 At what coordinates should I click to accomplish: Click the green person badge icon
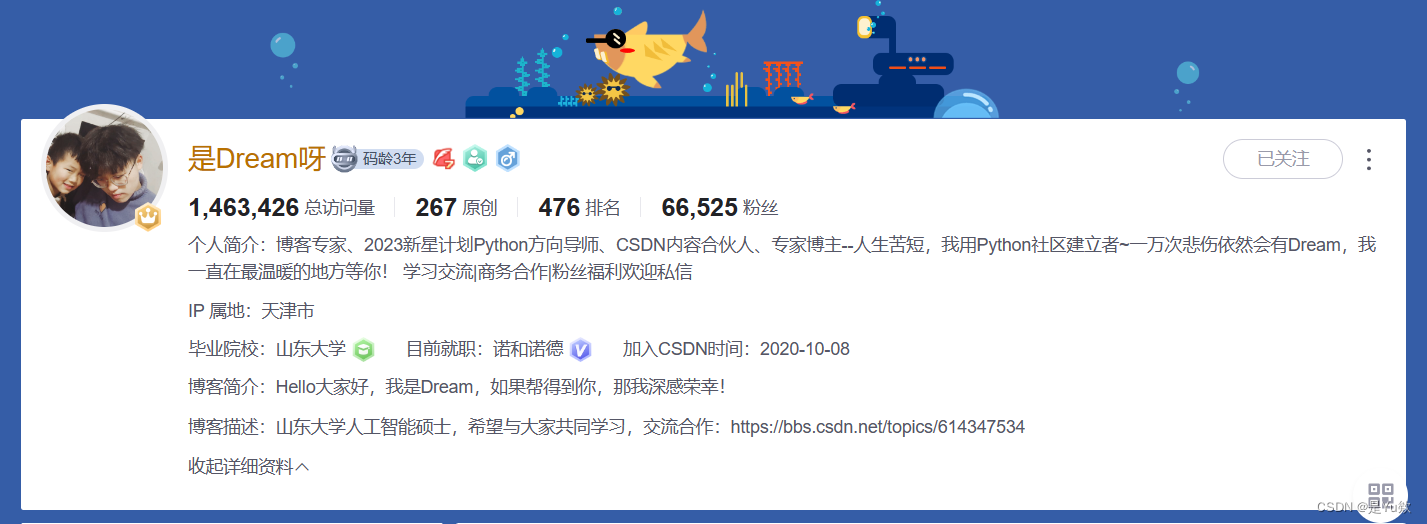coord(475,158)
